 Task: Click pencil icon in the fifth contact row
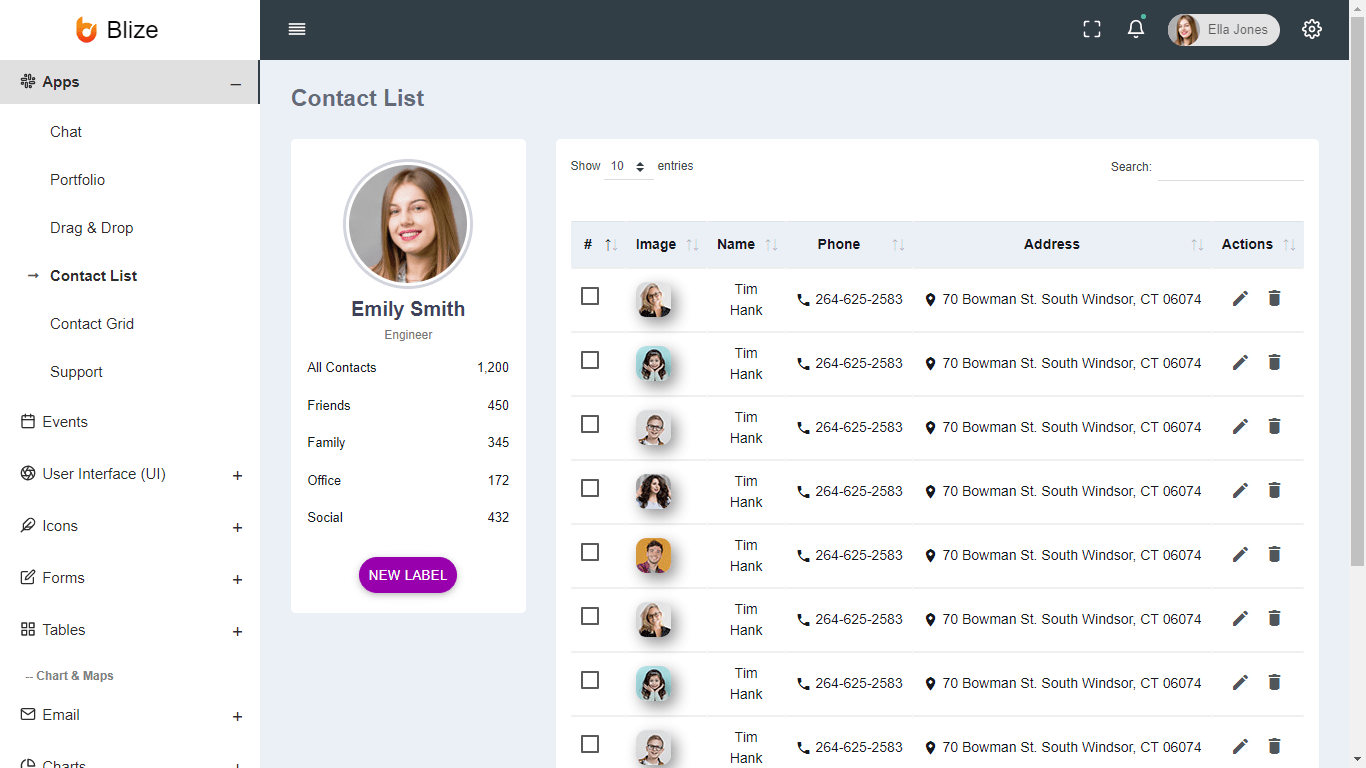pos(1240,554)
